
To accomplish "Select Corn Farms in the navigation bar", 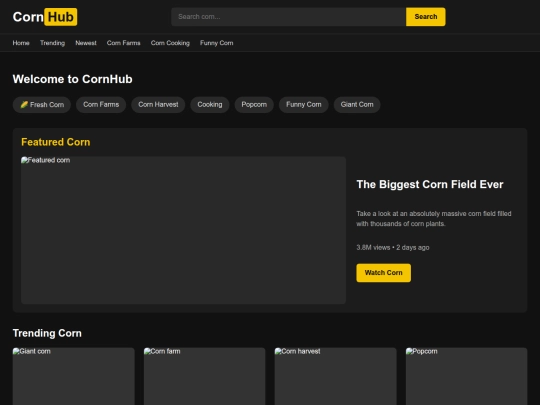I will point(124,43).
